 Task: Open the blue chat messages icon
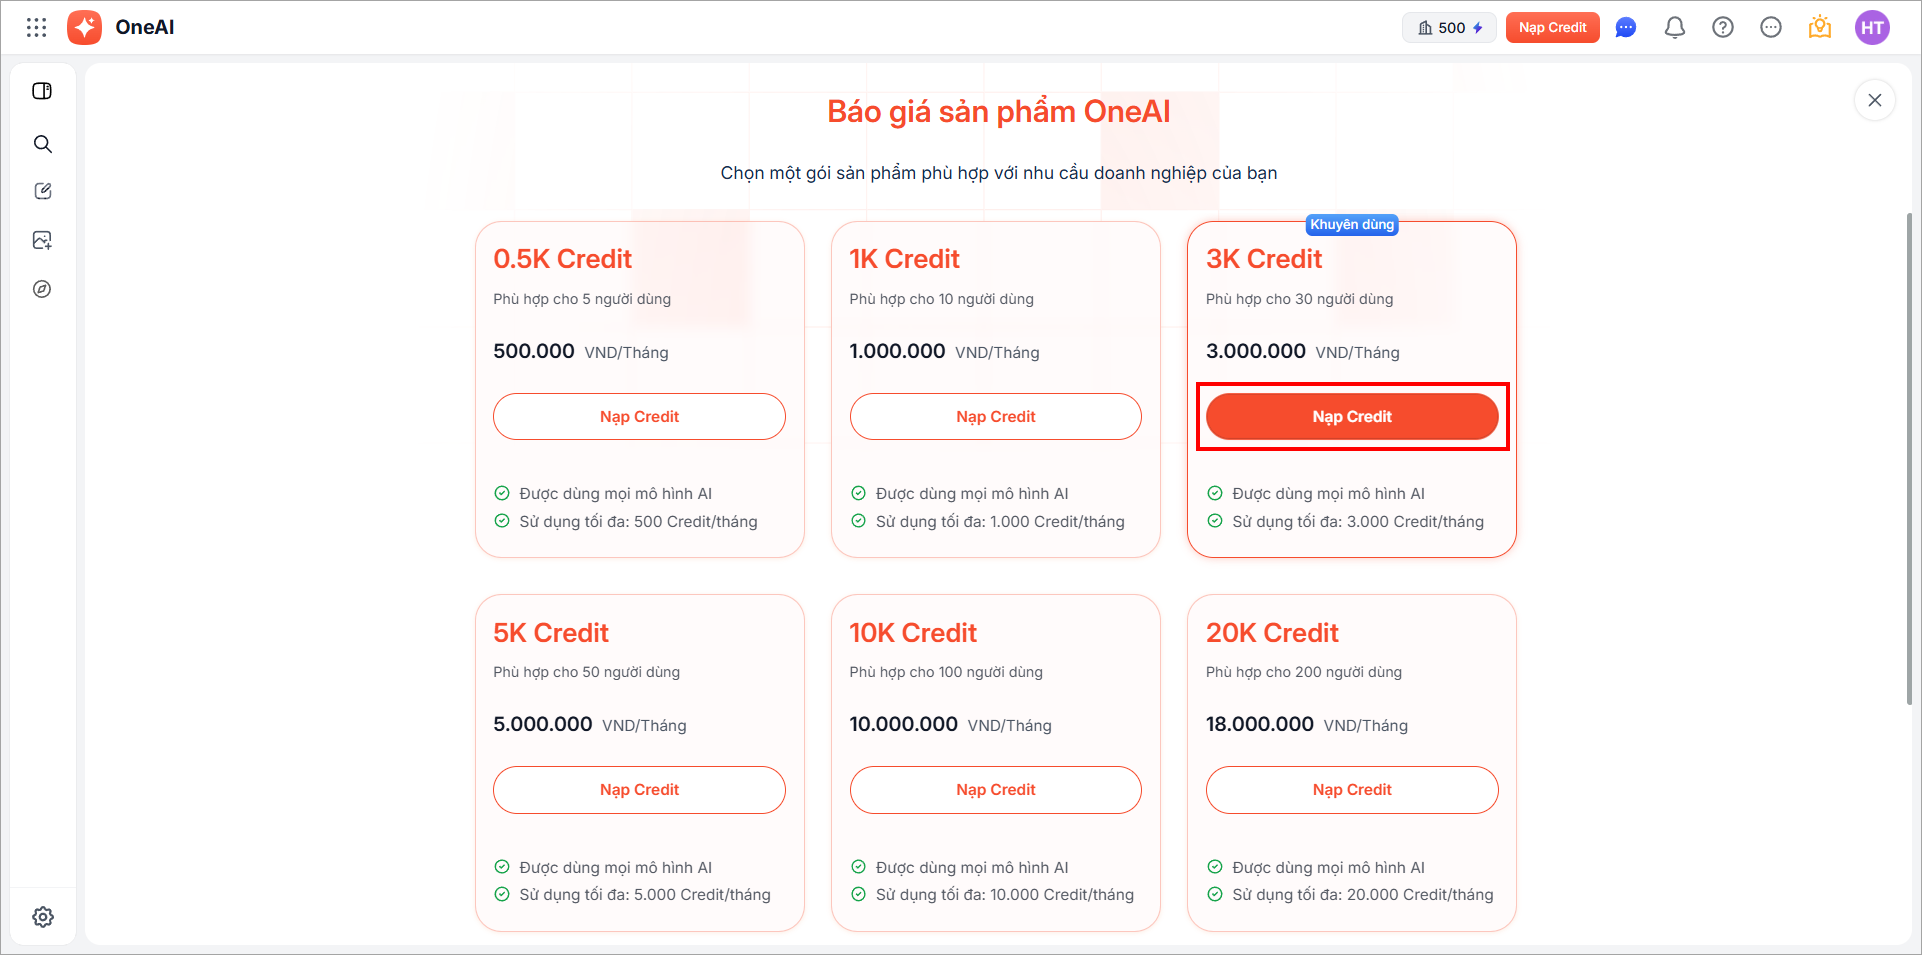[x=1626, y=28]
